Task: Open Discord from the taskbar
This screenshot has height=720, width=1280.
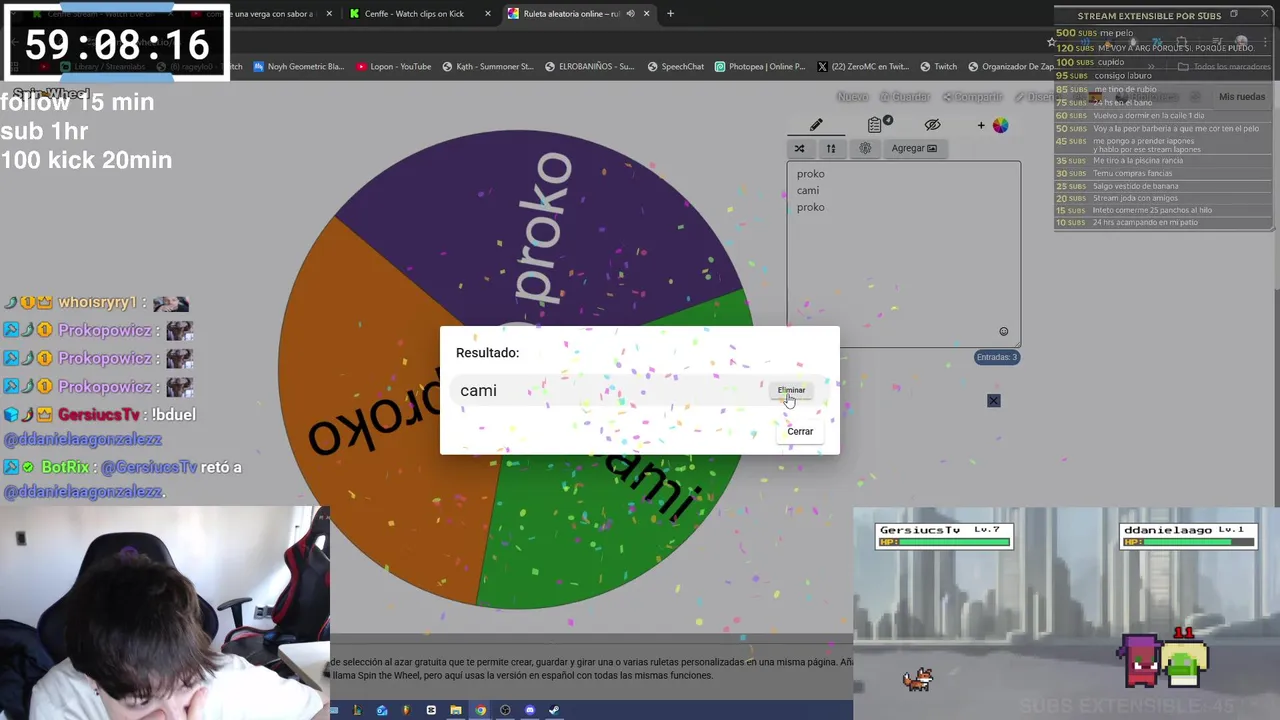Action: tap(530, 710)
